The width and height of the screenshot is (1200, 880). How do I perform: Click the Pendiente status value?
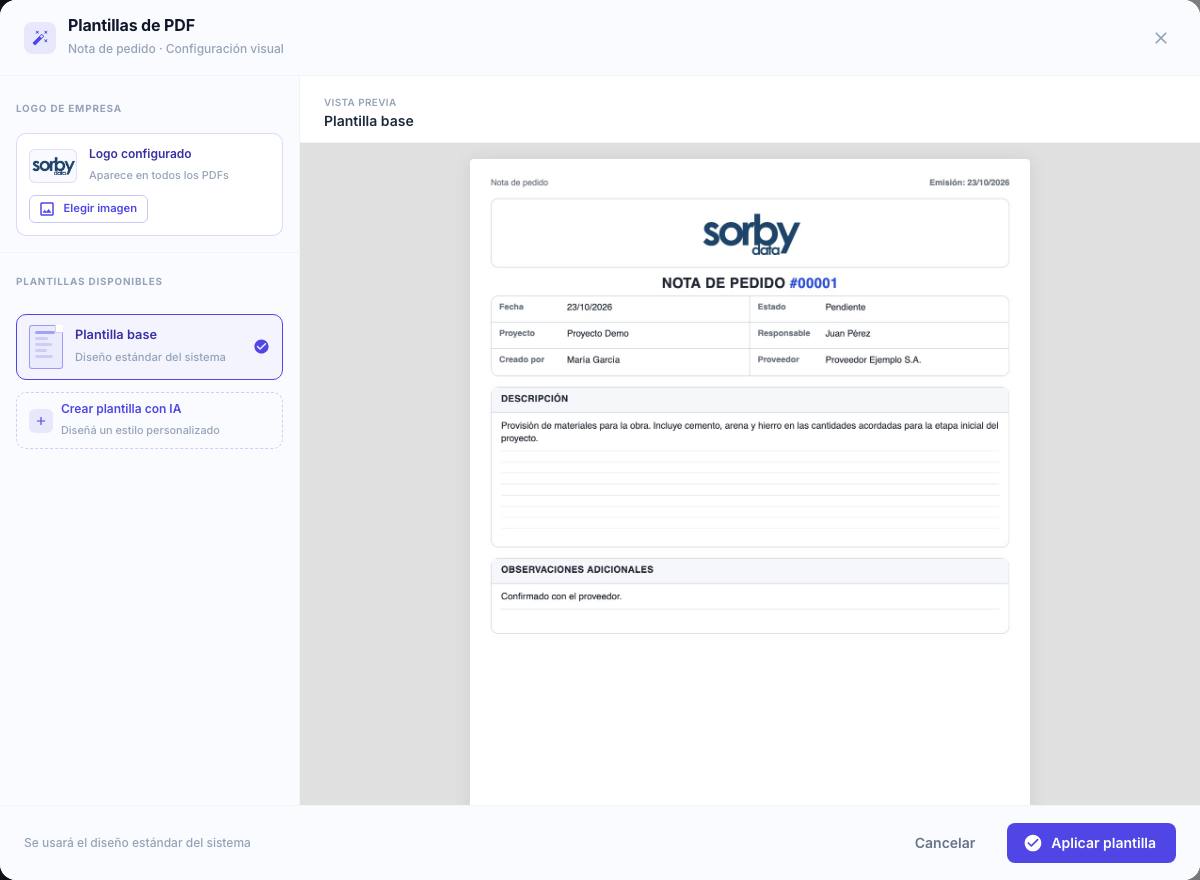[845, 307]
